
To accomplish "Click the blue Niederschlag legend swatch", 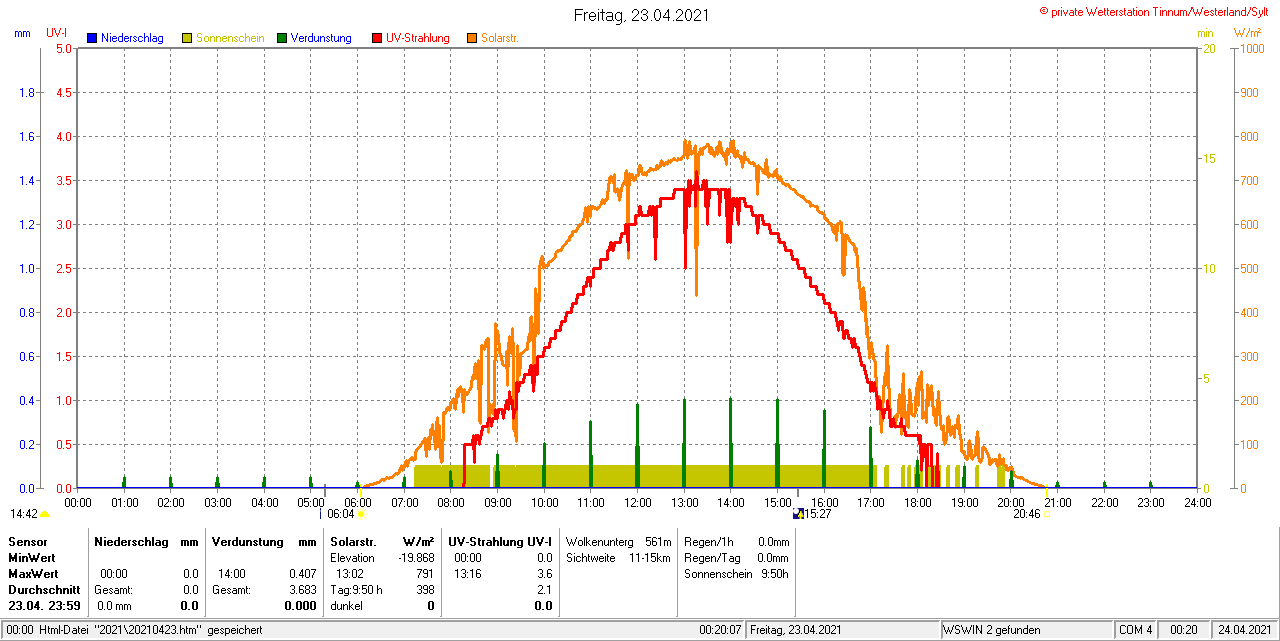I will [92, 38].
